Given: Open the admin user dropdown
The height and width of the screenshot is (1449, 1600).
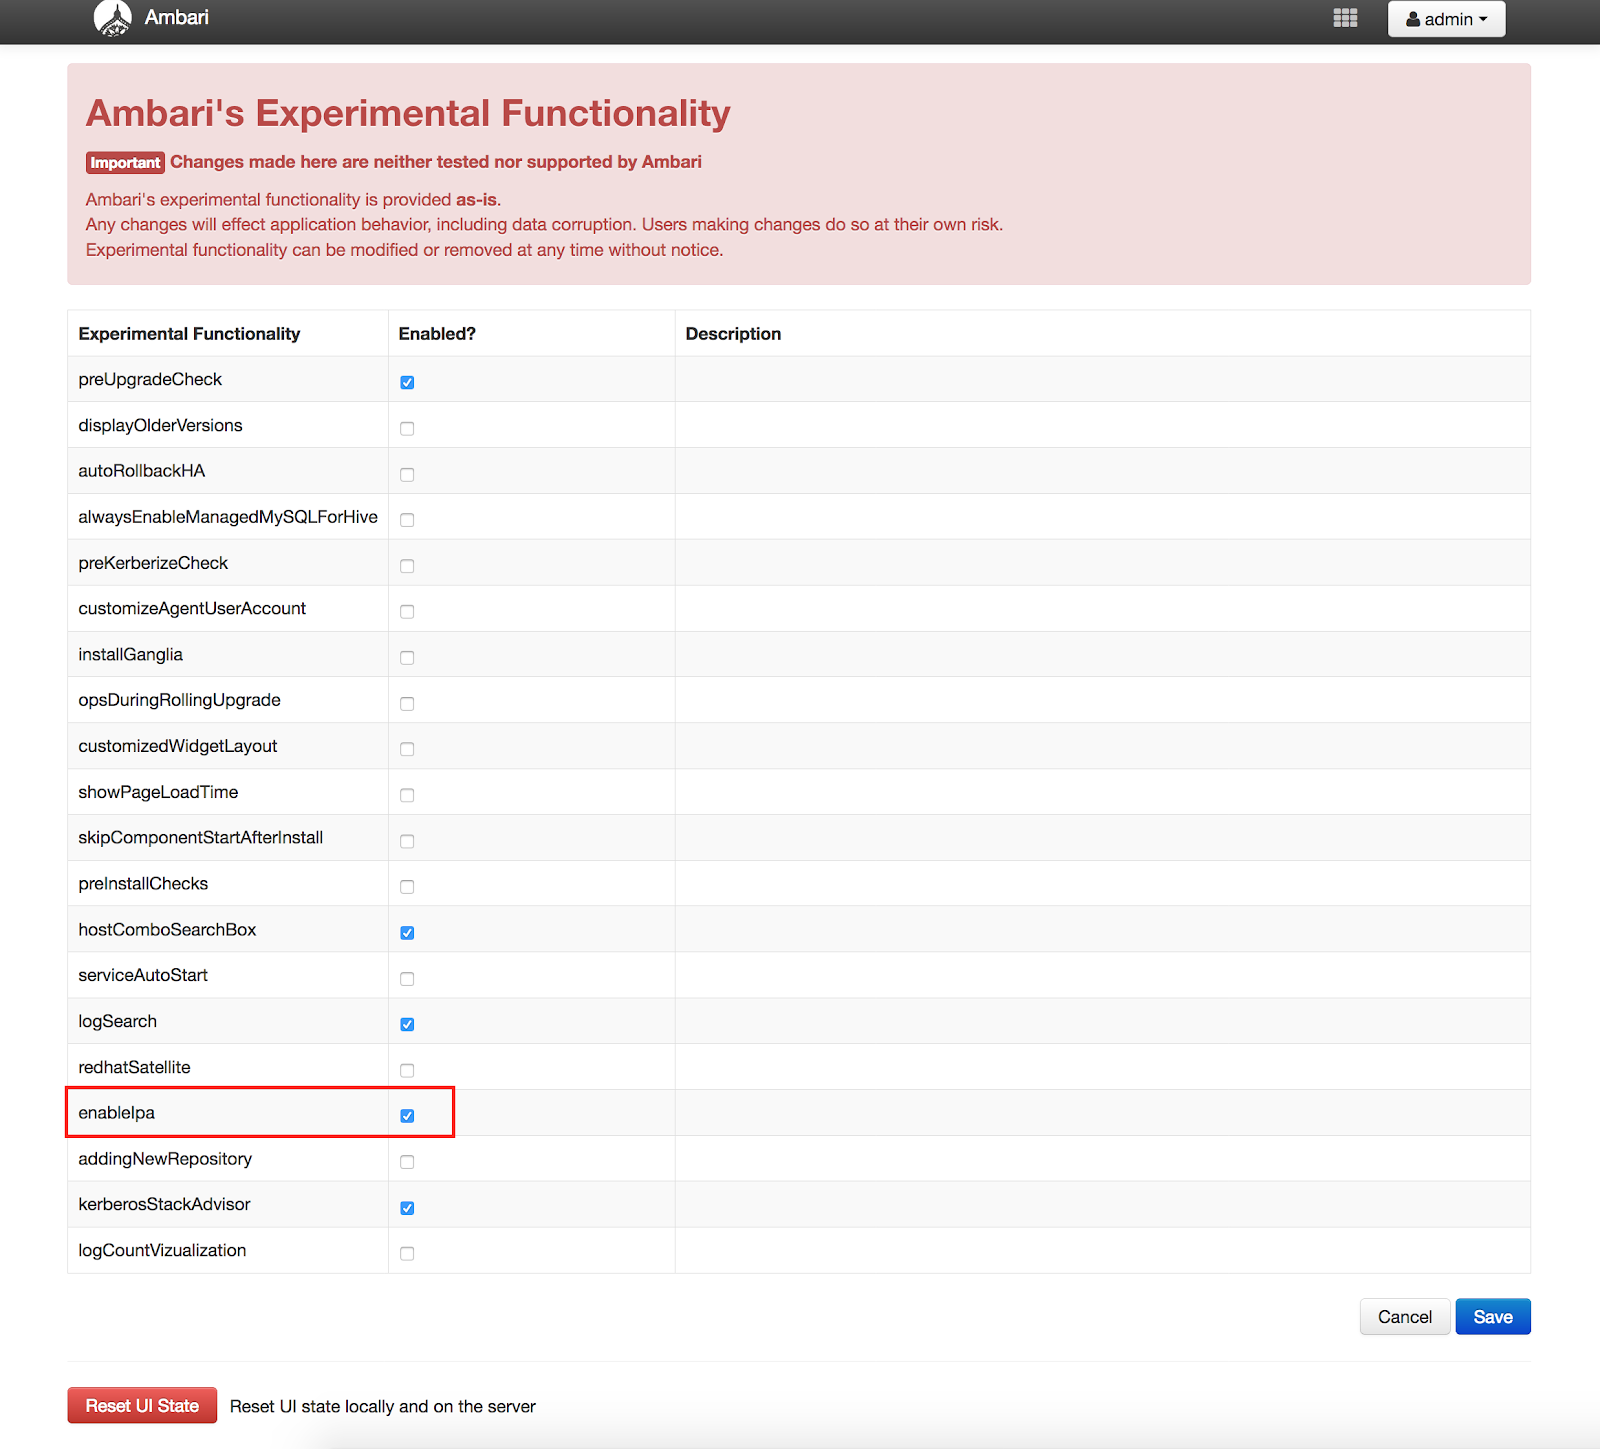Looking at the screenshot, I should [x=1446, y=19].
